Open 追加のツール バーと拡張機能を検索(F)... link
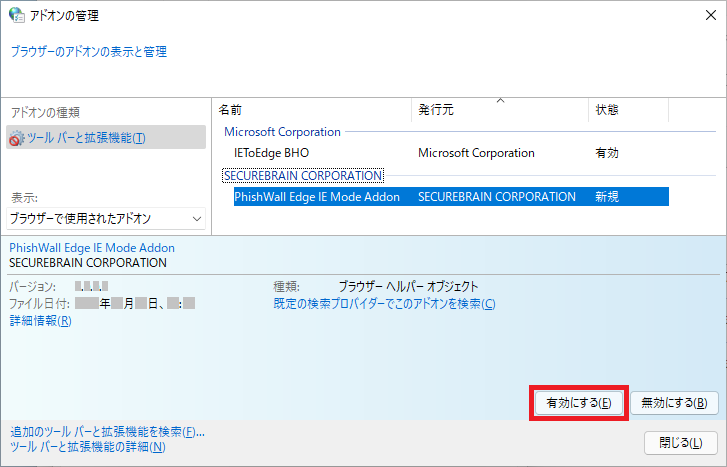The image size is (727, 467). [107, 432]
